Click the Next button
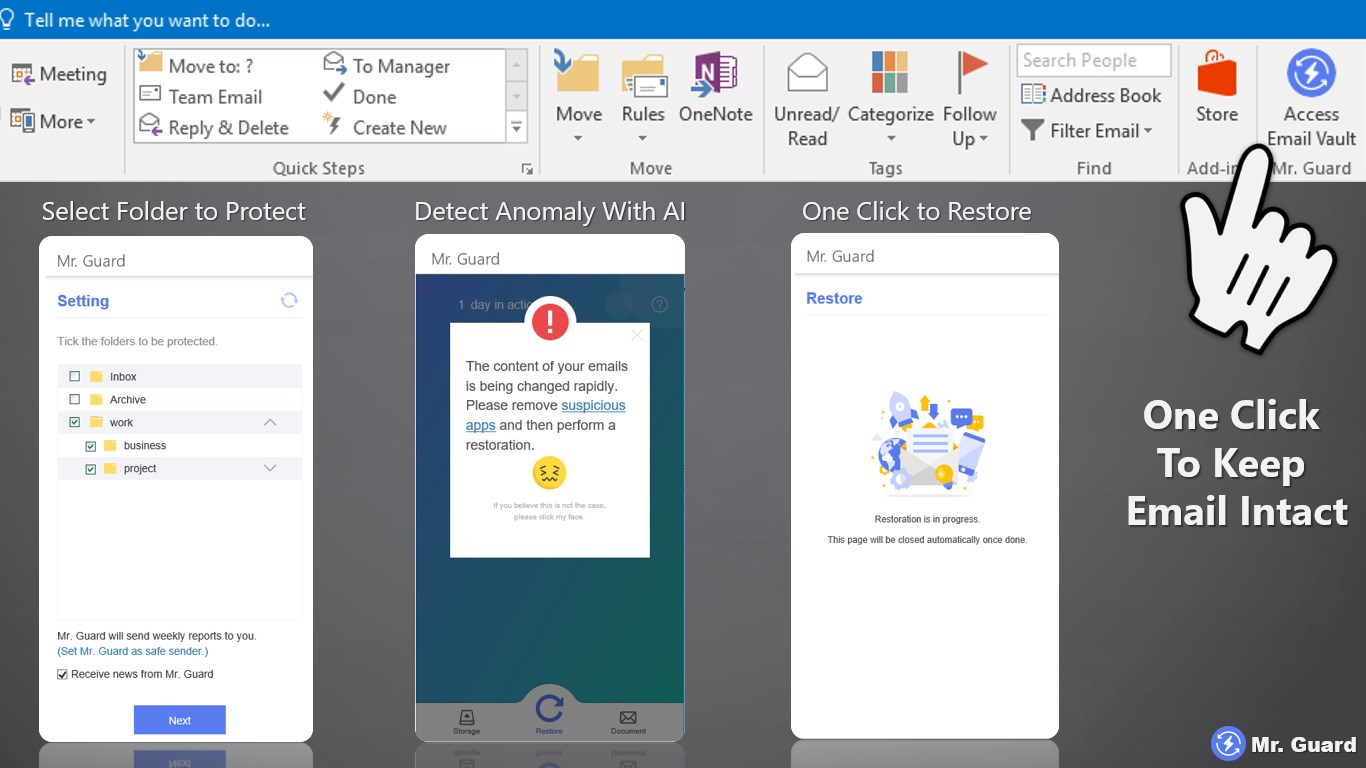 [180, 720]
